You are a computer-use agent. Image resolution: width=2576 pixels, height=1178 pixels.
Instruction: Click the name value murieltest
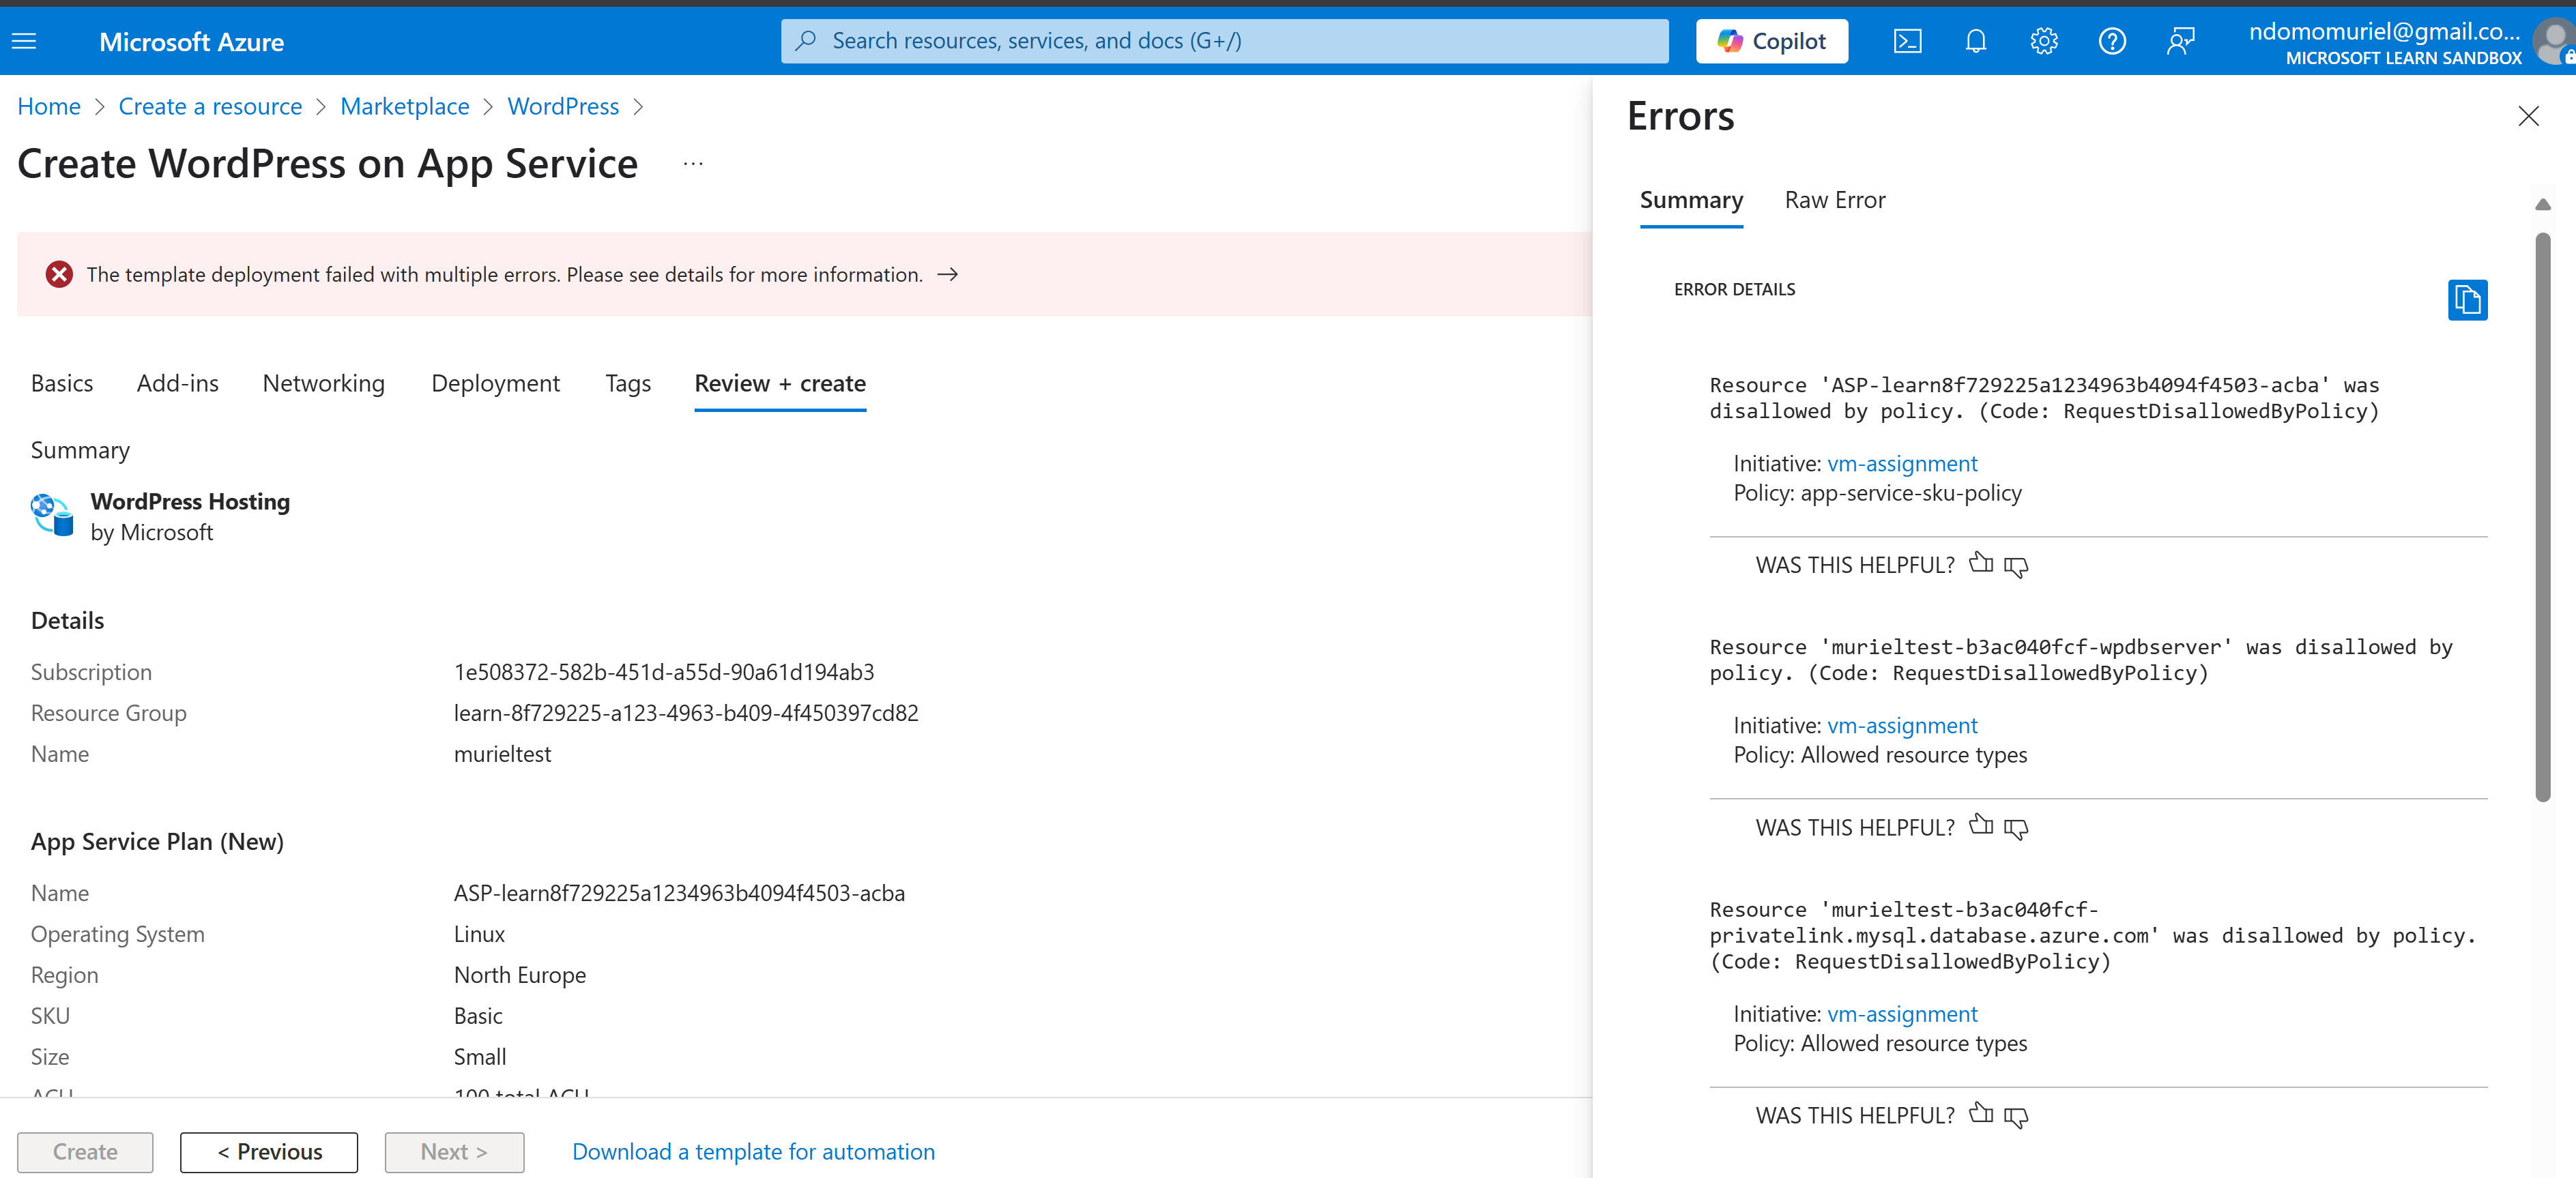click(x=502, y=754)
